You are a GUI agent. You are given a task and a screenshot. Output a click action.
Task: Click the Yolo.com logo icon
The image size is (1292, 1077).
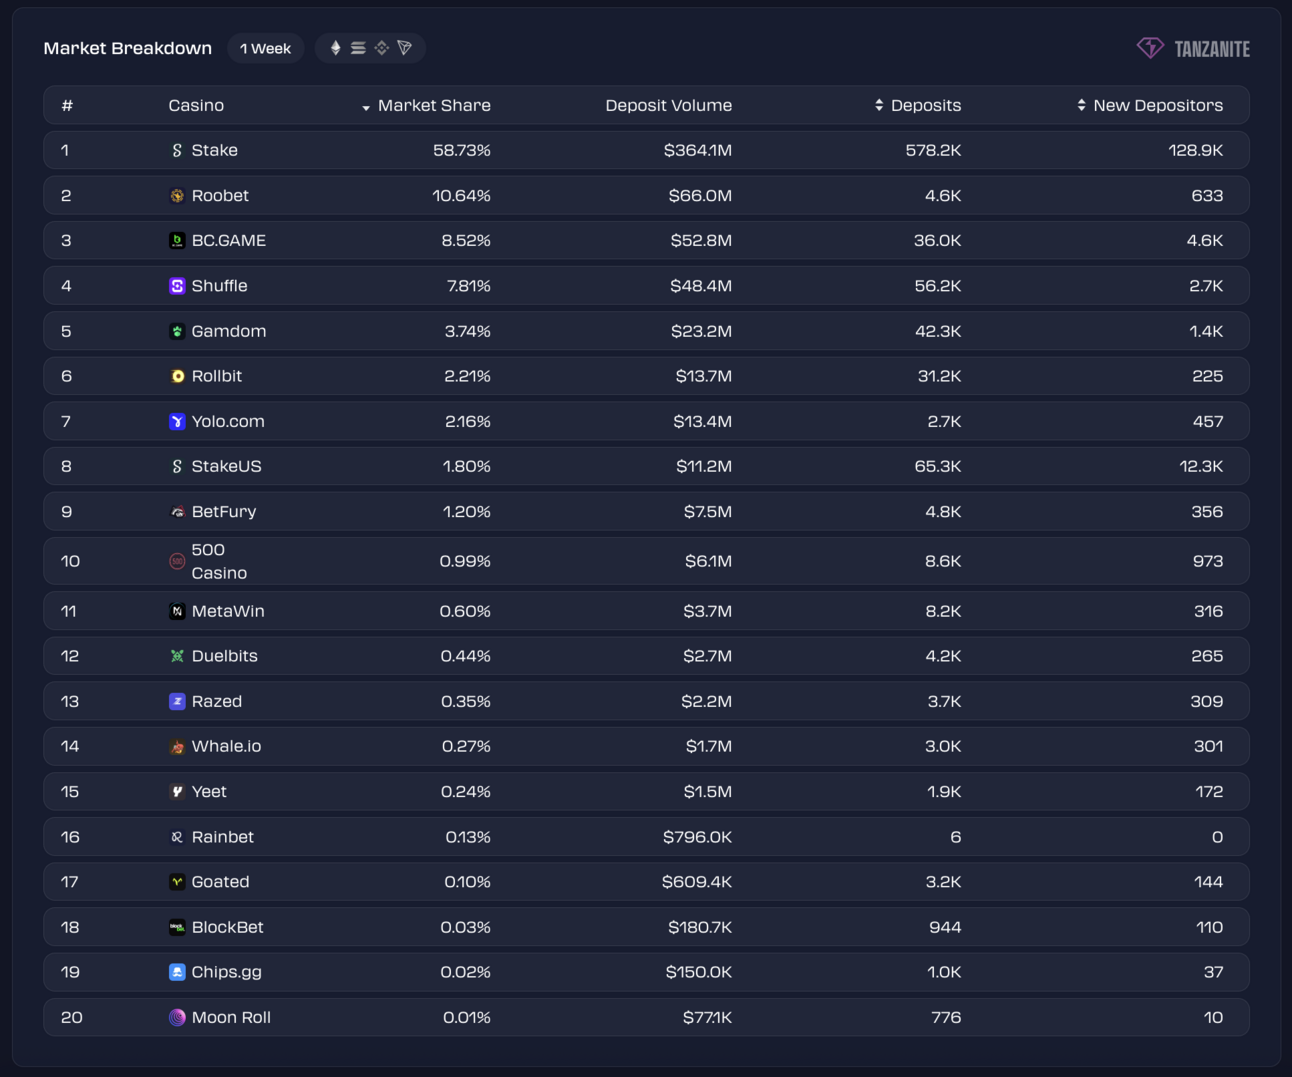pos(177,421)
